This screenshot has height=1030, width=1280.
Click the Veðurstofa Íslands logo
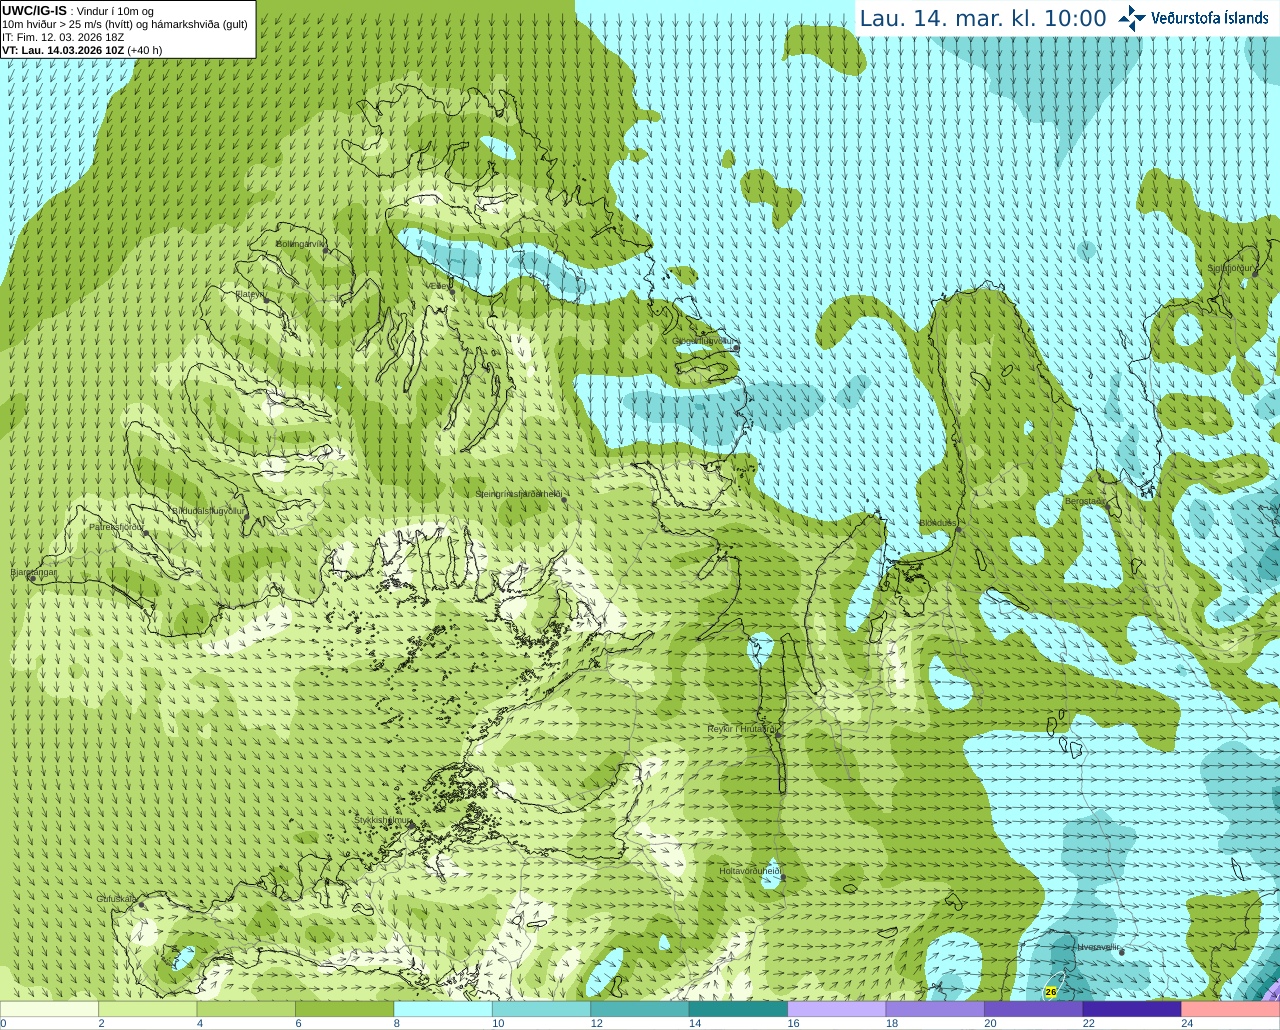(x=1193, y=18)
